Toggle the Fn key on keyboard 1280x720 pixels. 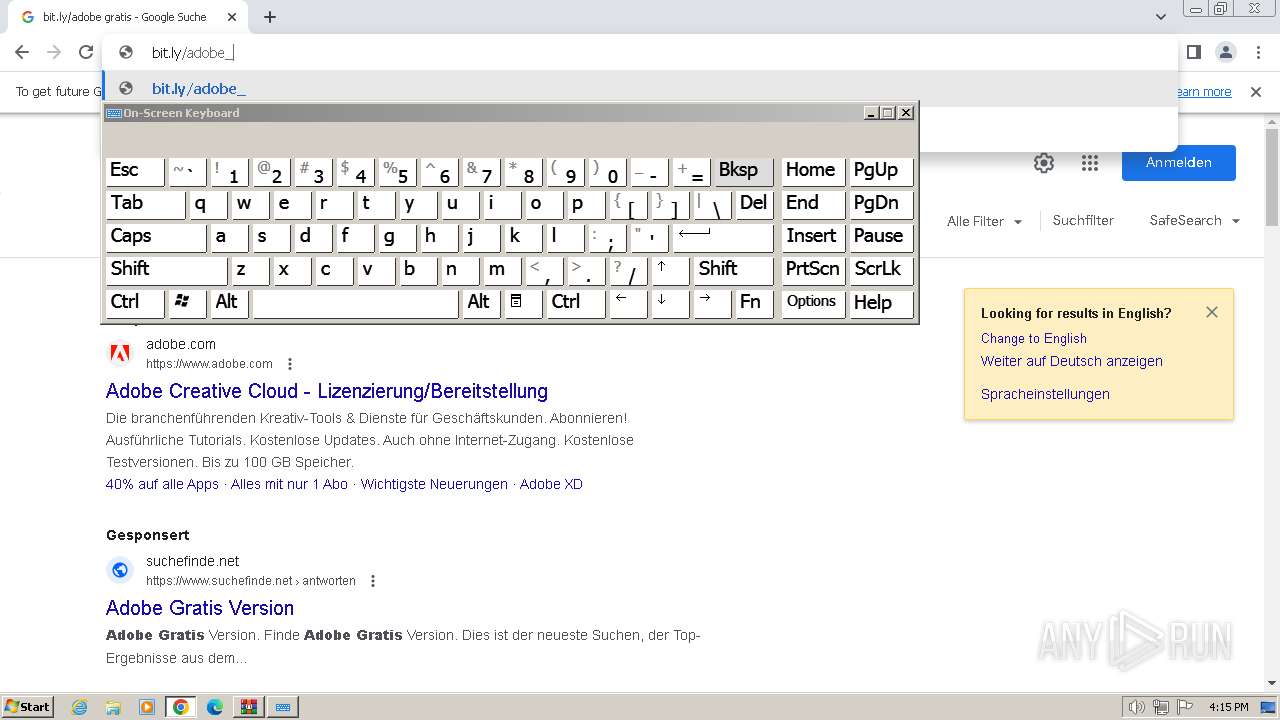coord(754,302)
